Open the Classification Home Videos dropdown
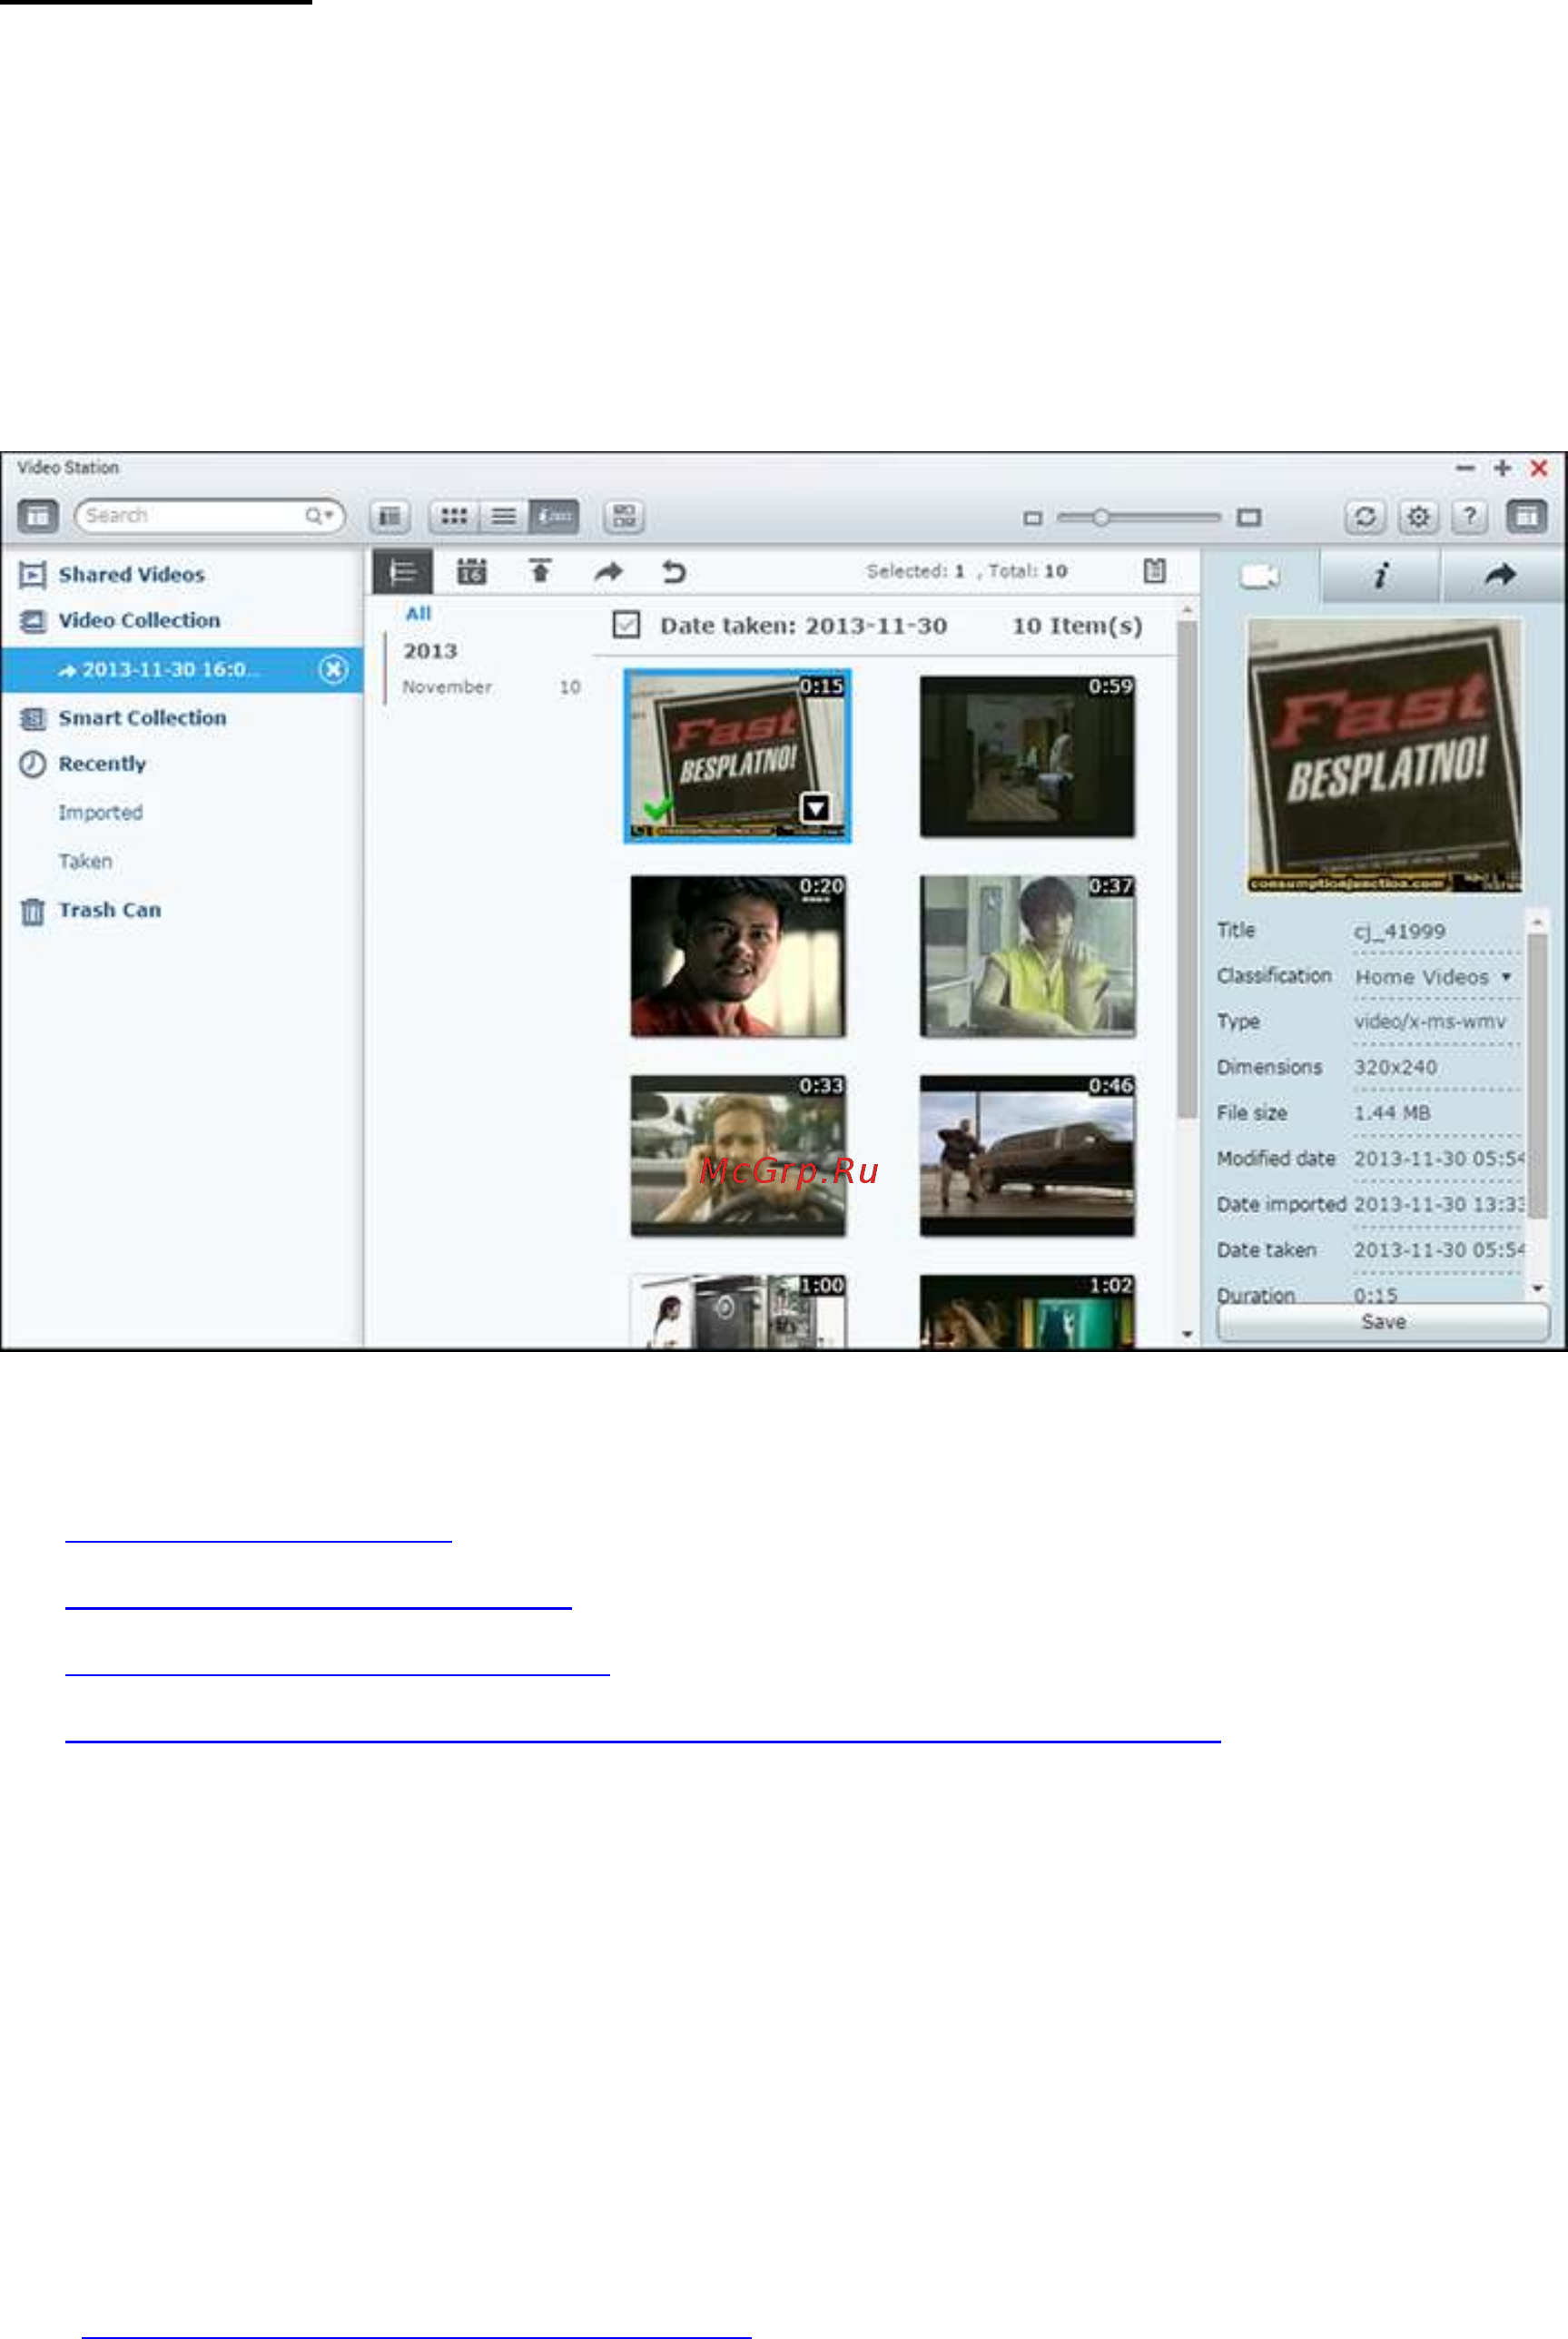This screenshot has height=2339, width=1568. (x=1436, y=977)
